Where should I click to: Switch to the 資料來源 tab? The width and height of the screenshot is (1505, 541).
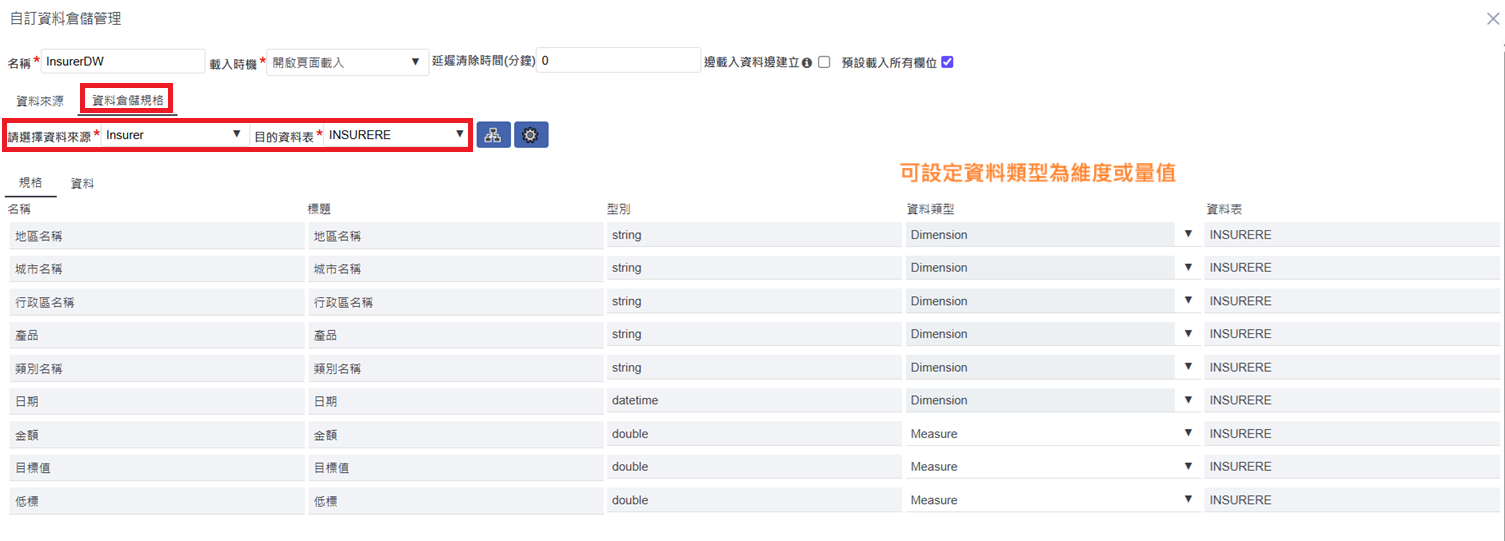(x=40, y=101)
